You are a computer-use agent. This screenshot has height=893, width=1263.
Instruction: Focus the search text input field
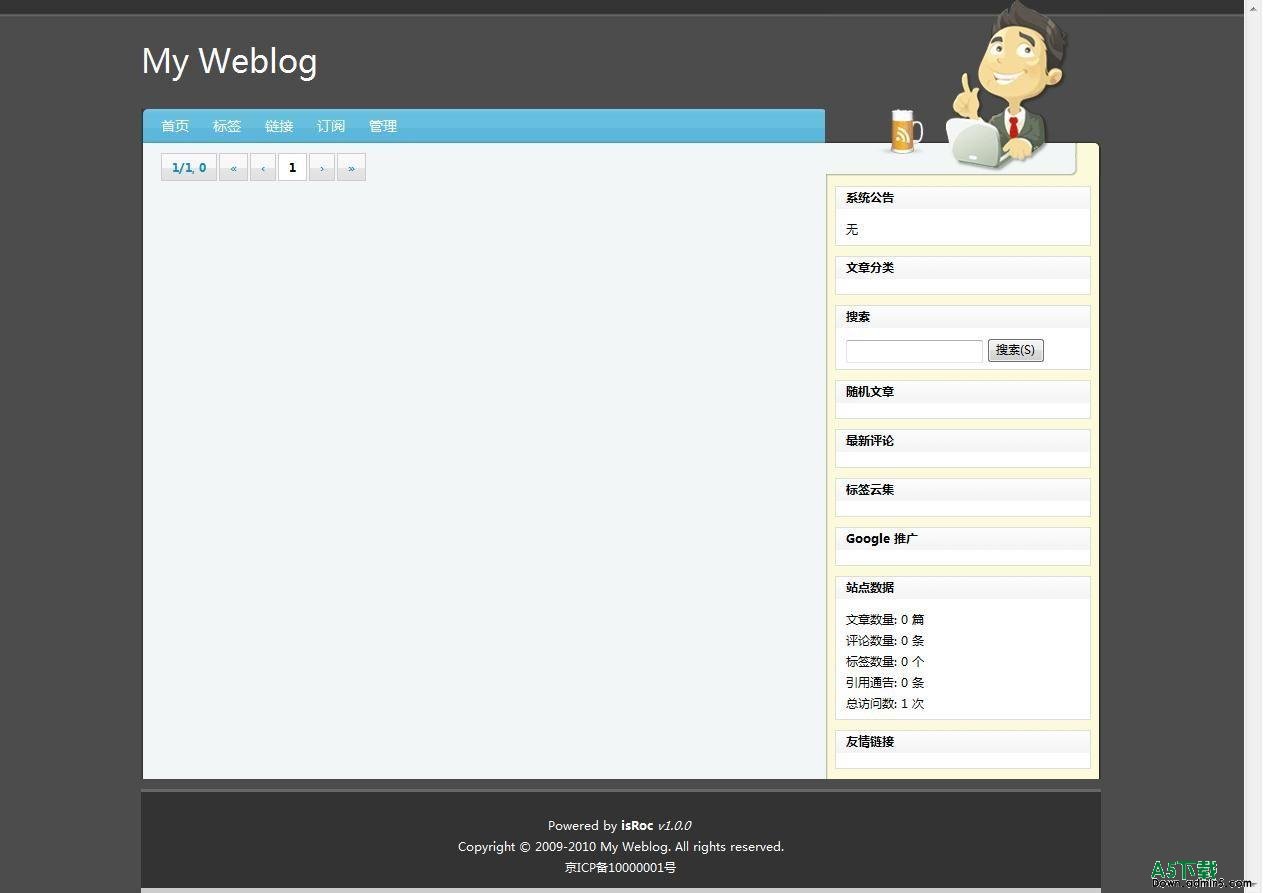tap(914, 351)
